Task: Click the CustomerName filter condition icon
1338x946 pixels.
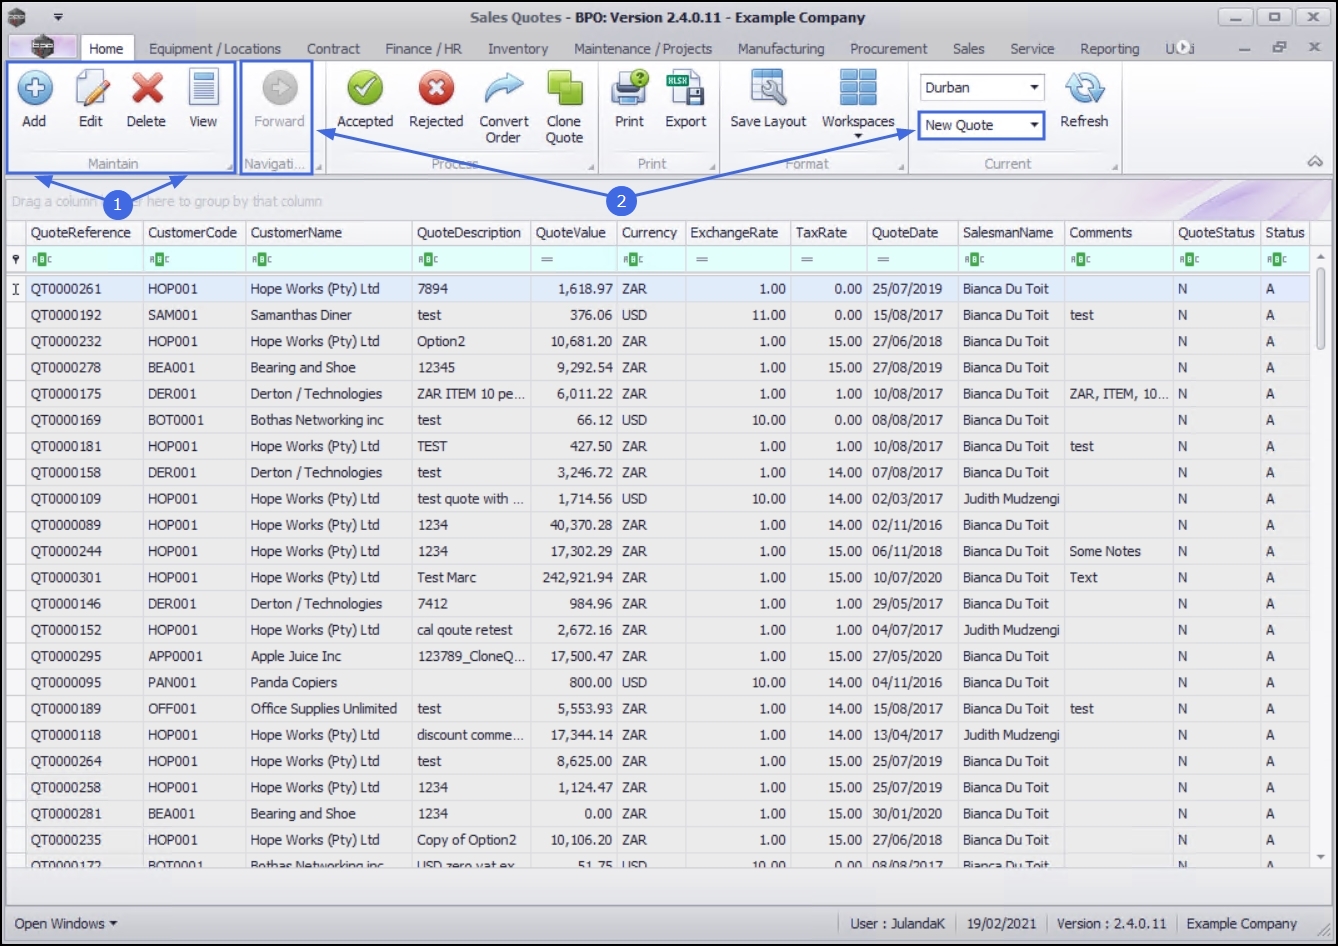Action: pos(262,260)
